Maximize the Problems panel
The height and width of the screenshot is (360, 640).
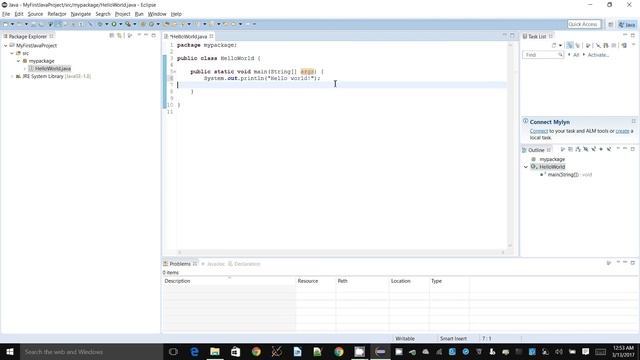633,262
